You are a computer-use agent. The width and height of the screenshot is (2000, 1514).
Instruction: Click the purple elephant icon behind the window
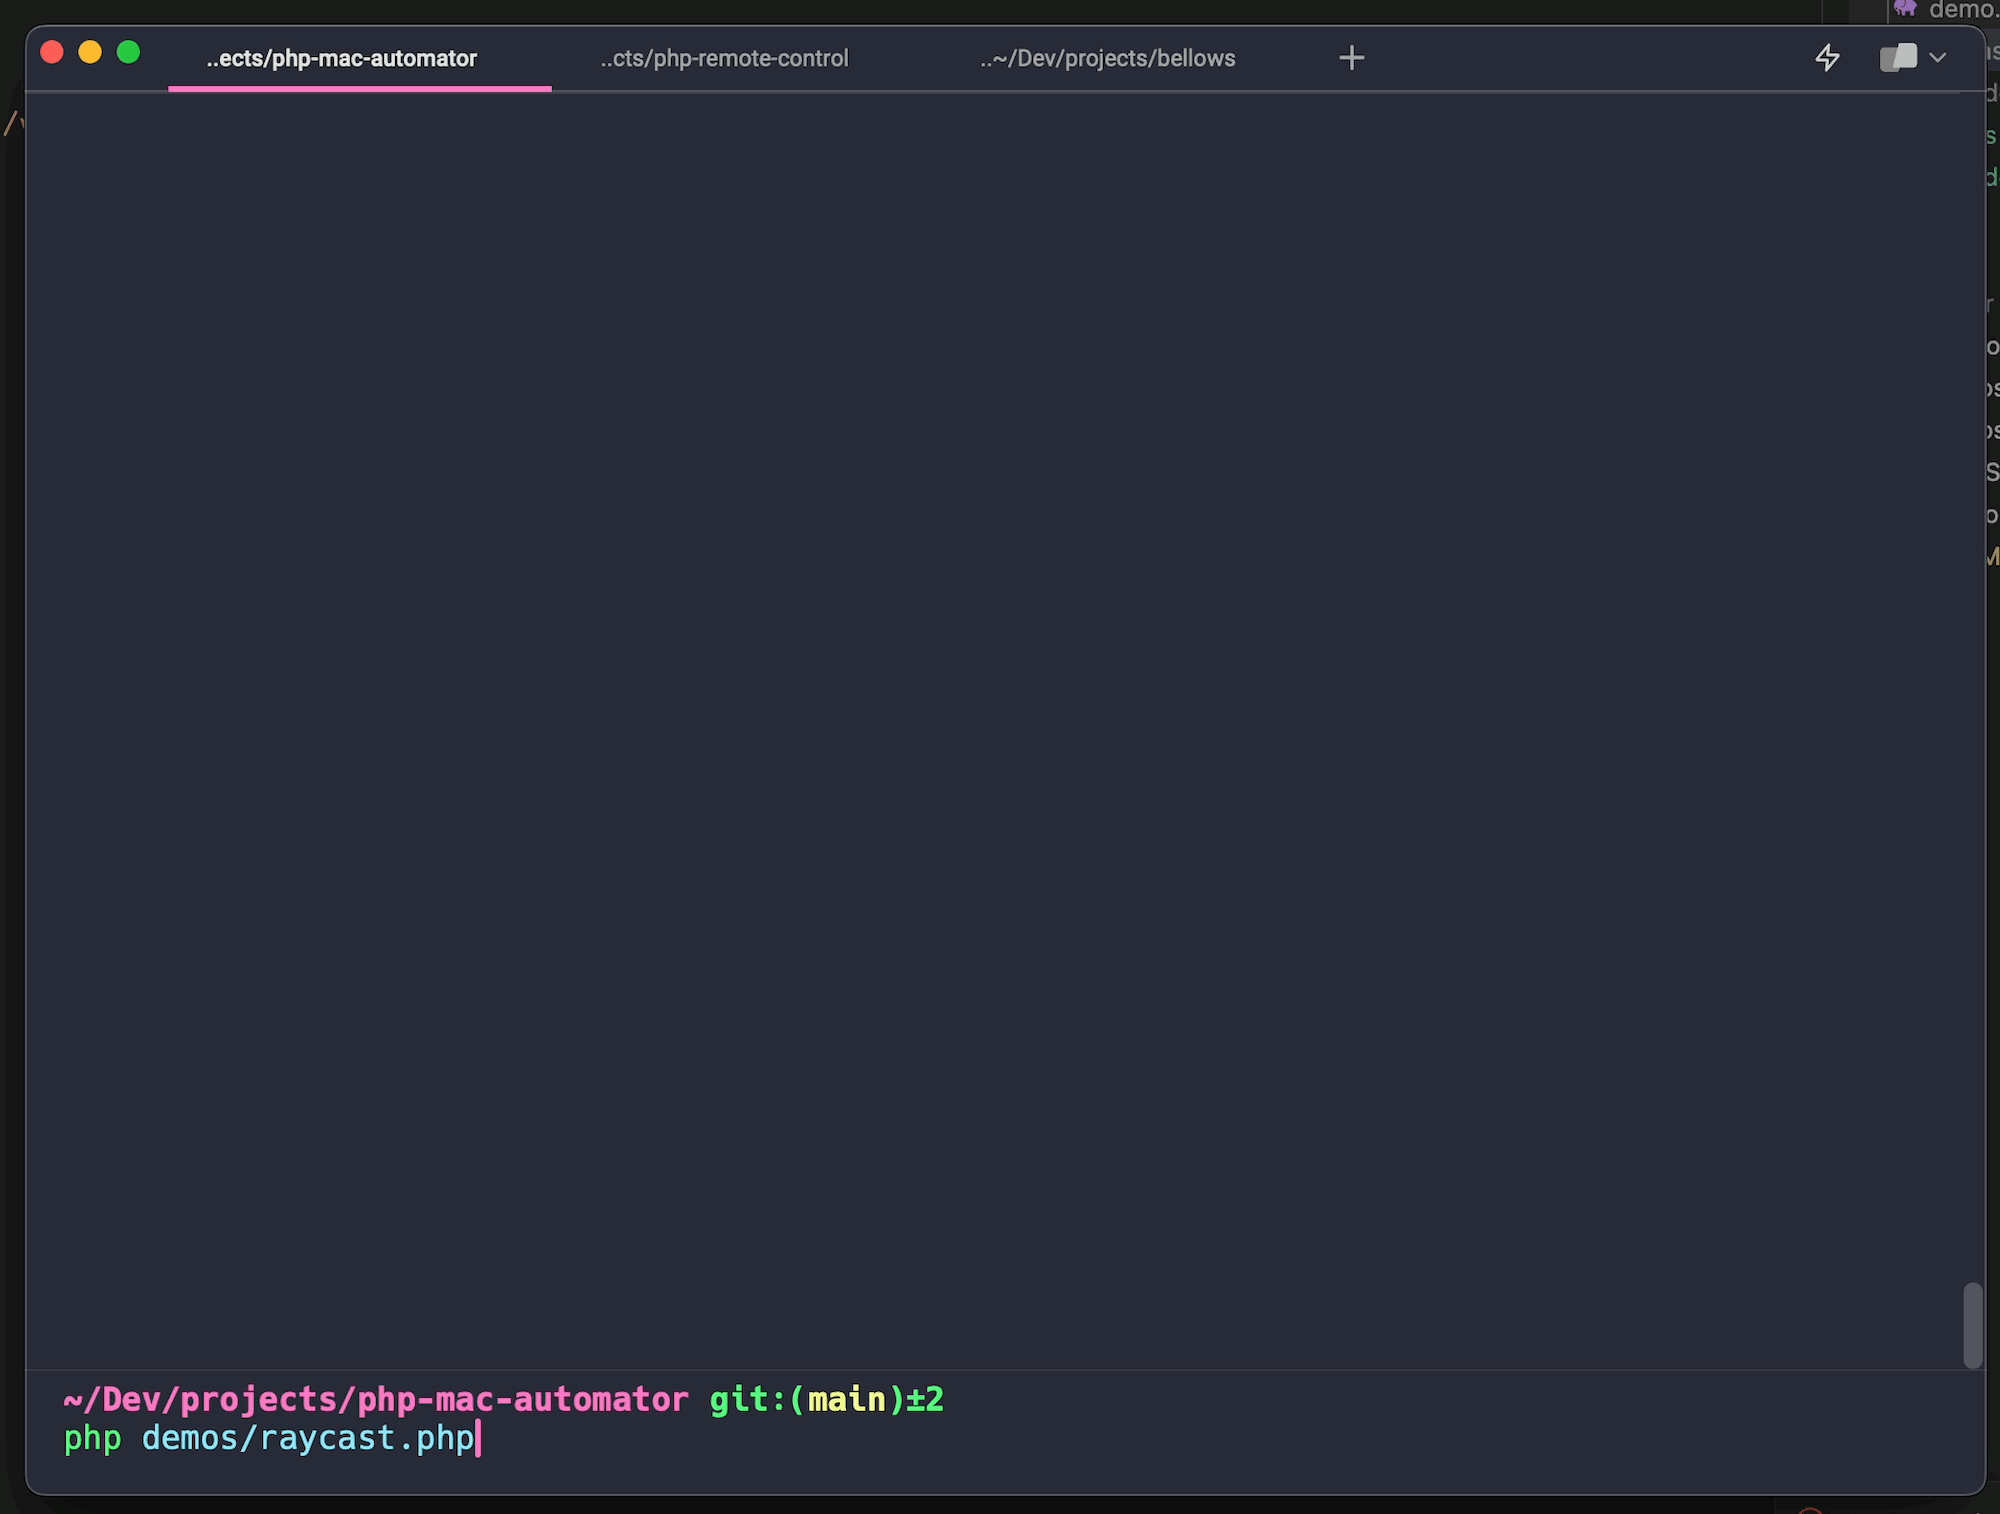tap(1905, 8)
